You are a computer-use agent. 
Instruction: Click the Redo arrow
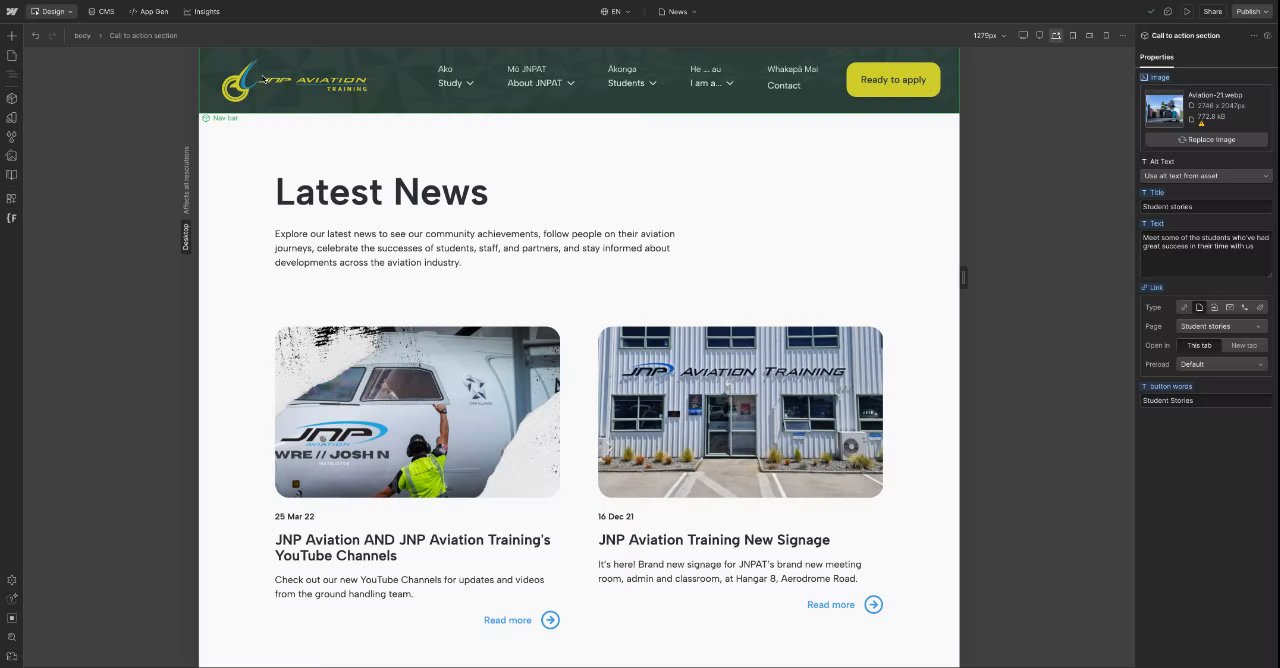[52, 36]
